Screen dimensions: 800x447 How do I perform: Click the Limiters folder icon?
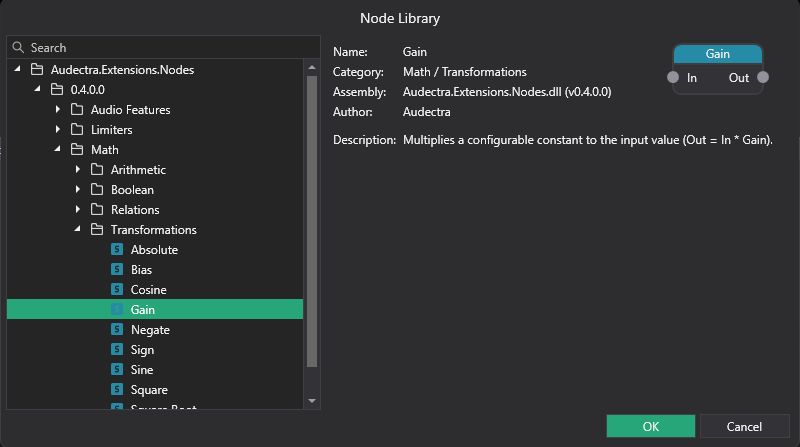[77, 129]
